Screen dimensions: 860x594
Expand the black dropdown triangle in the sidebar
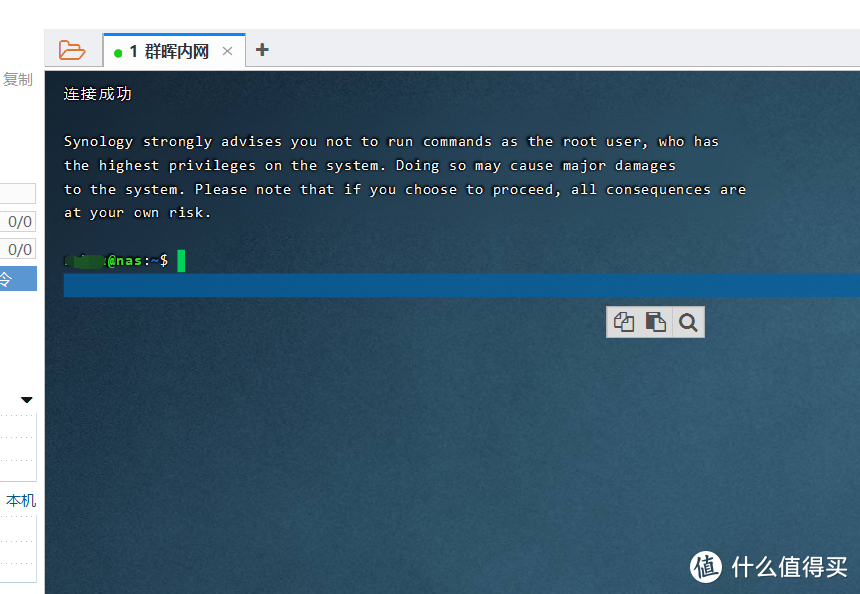pyautogui.click(x=26, y=400)
